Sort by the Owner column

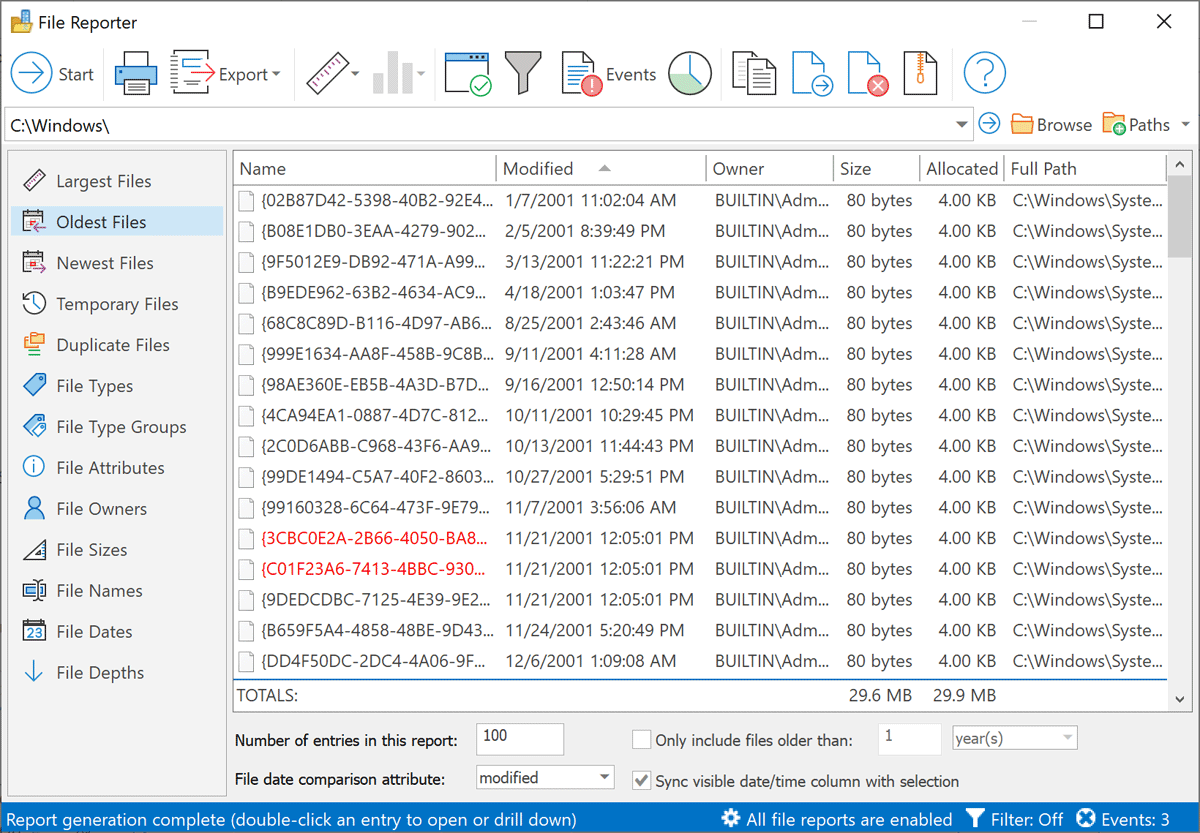pos(769,169)
